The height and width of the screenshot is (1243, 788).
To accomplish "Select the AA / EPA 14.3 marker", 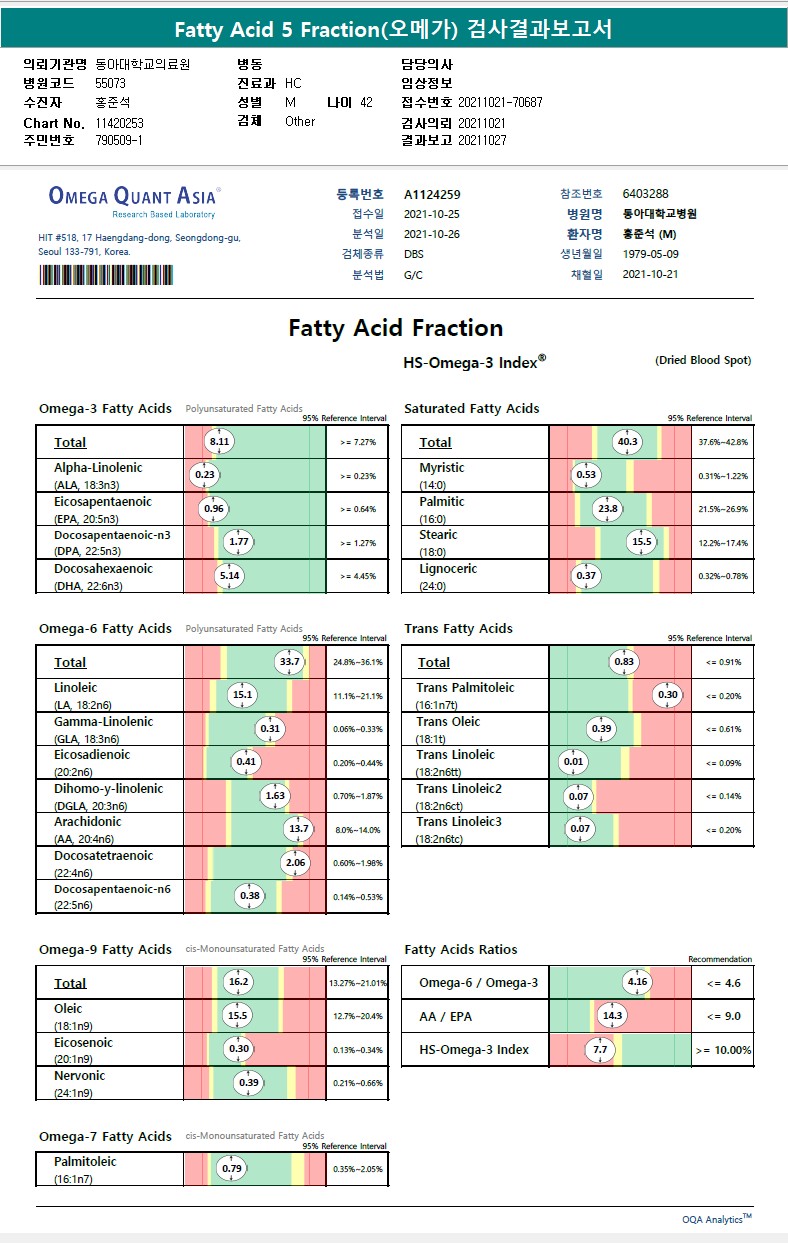I will point(612,1016).
